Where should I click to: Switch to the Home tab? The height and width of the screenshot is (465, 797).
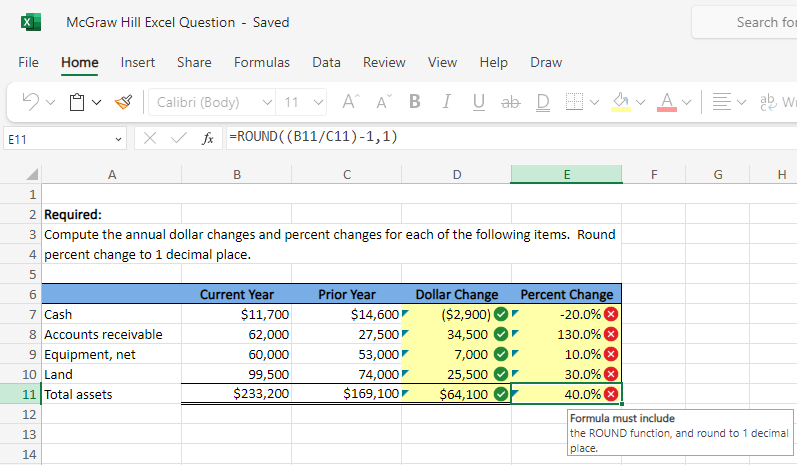(x=80, y=62)
